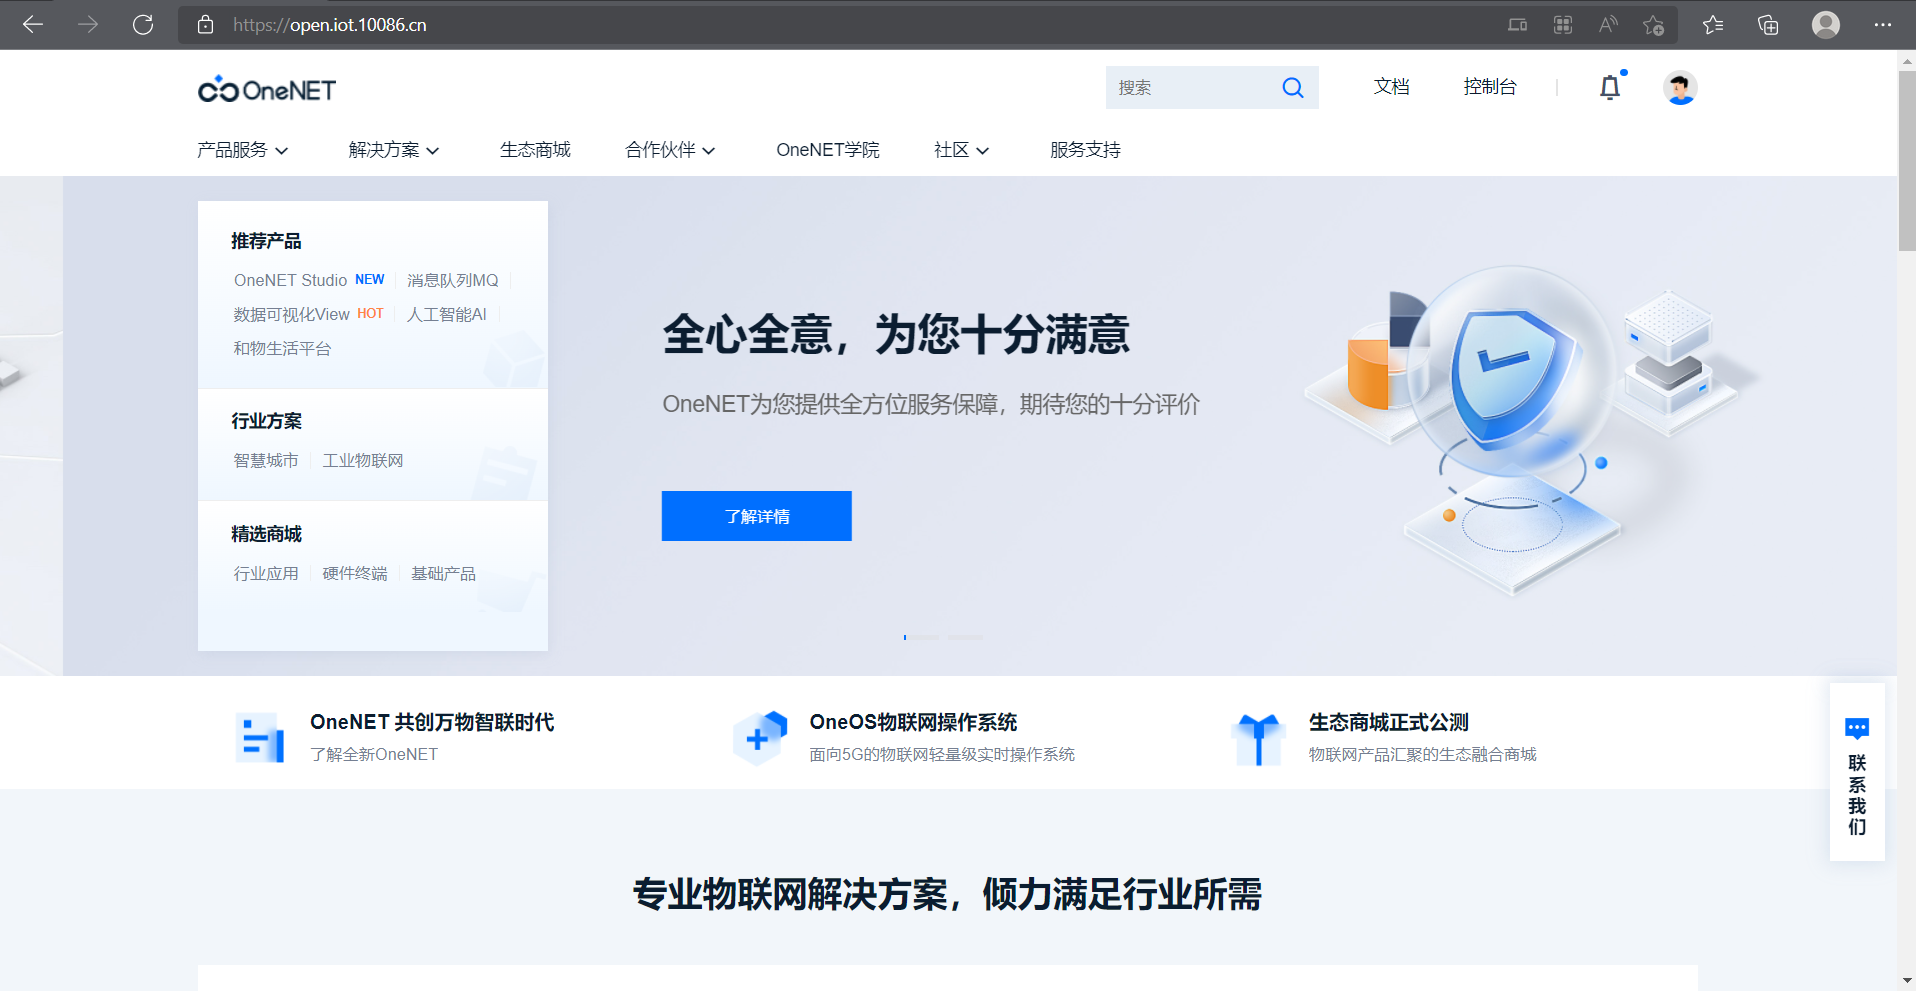
Task: Open OneOS物联网操作系统 title
Action: (x=913, y=722)
